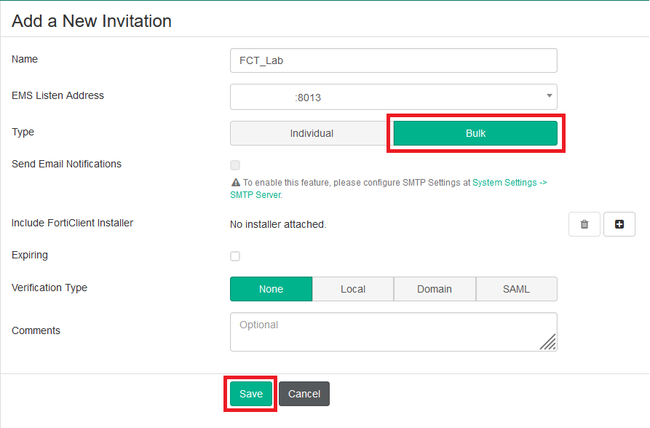Enable the Expiring checkbox
Screen dimensions: 650x428
tap(235, 256)
